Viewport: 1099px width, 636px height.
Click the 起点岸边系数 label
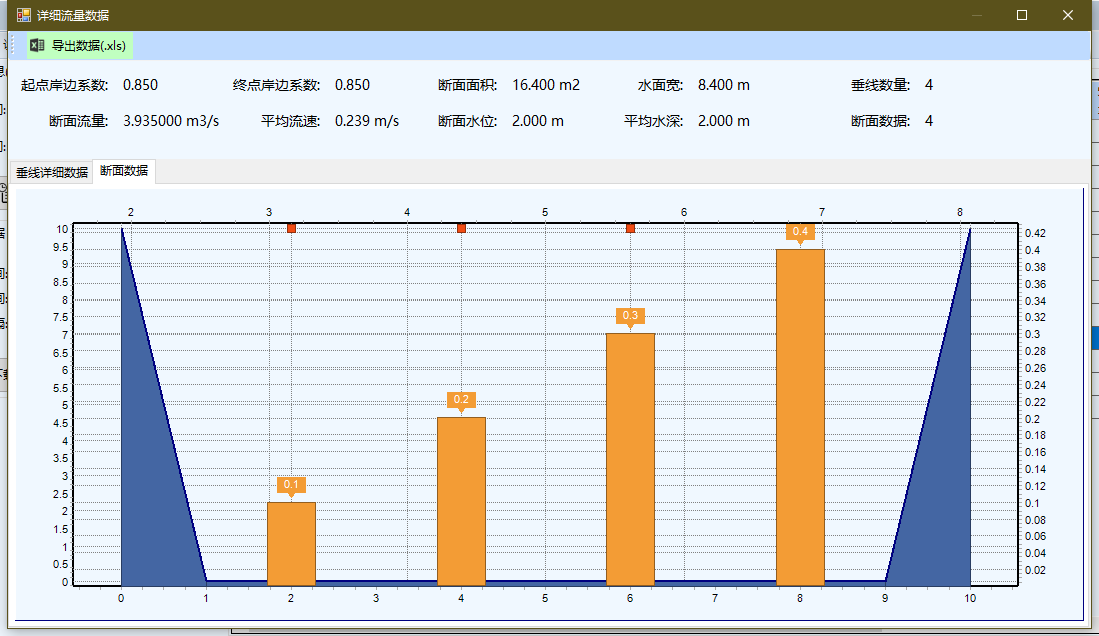pyautogui.click(x=64, y=85)
